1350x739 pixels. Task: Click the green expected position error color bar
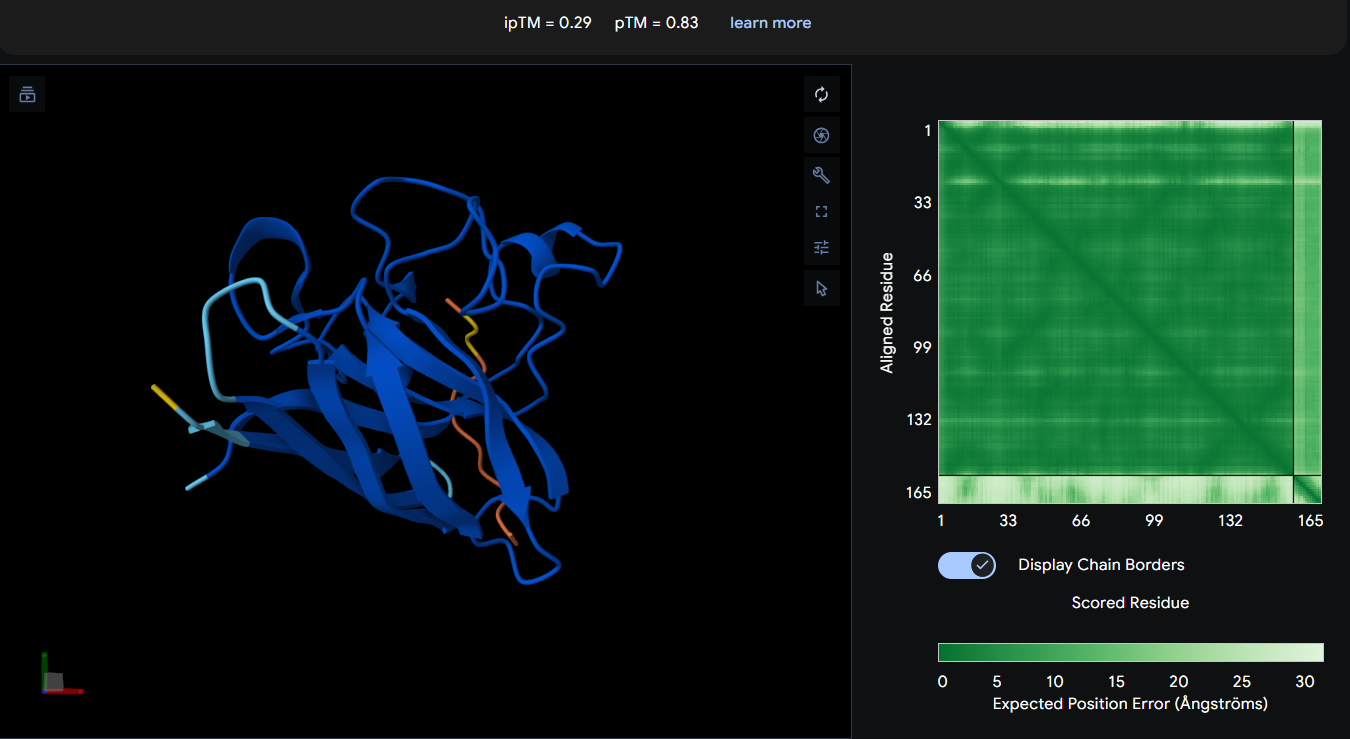(1130, 652)
